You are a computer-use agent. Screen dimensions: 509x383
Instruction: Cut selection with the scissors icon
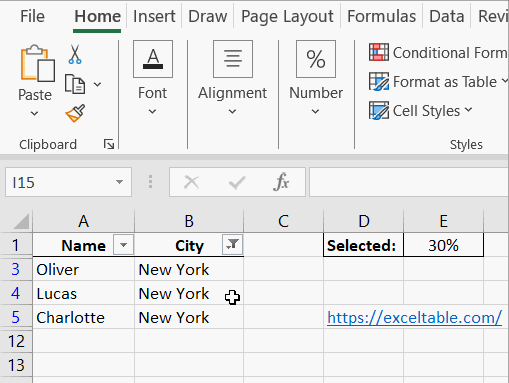(x=75, y=54)
